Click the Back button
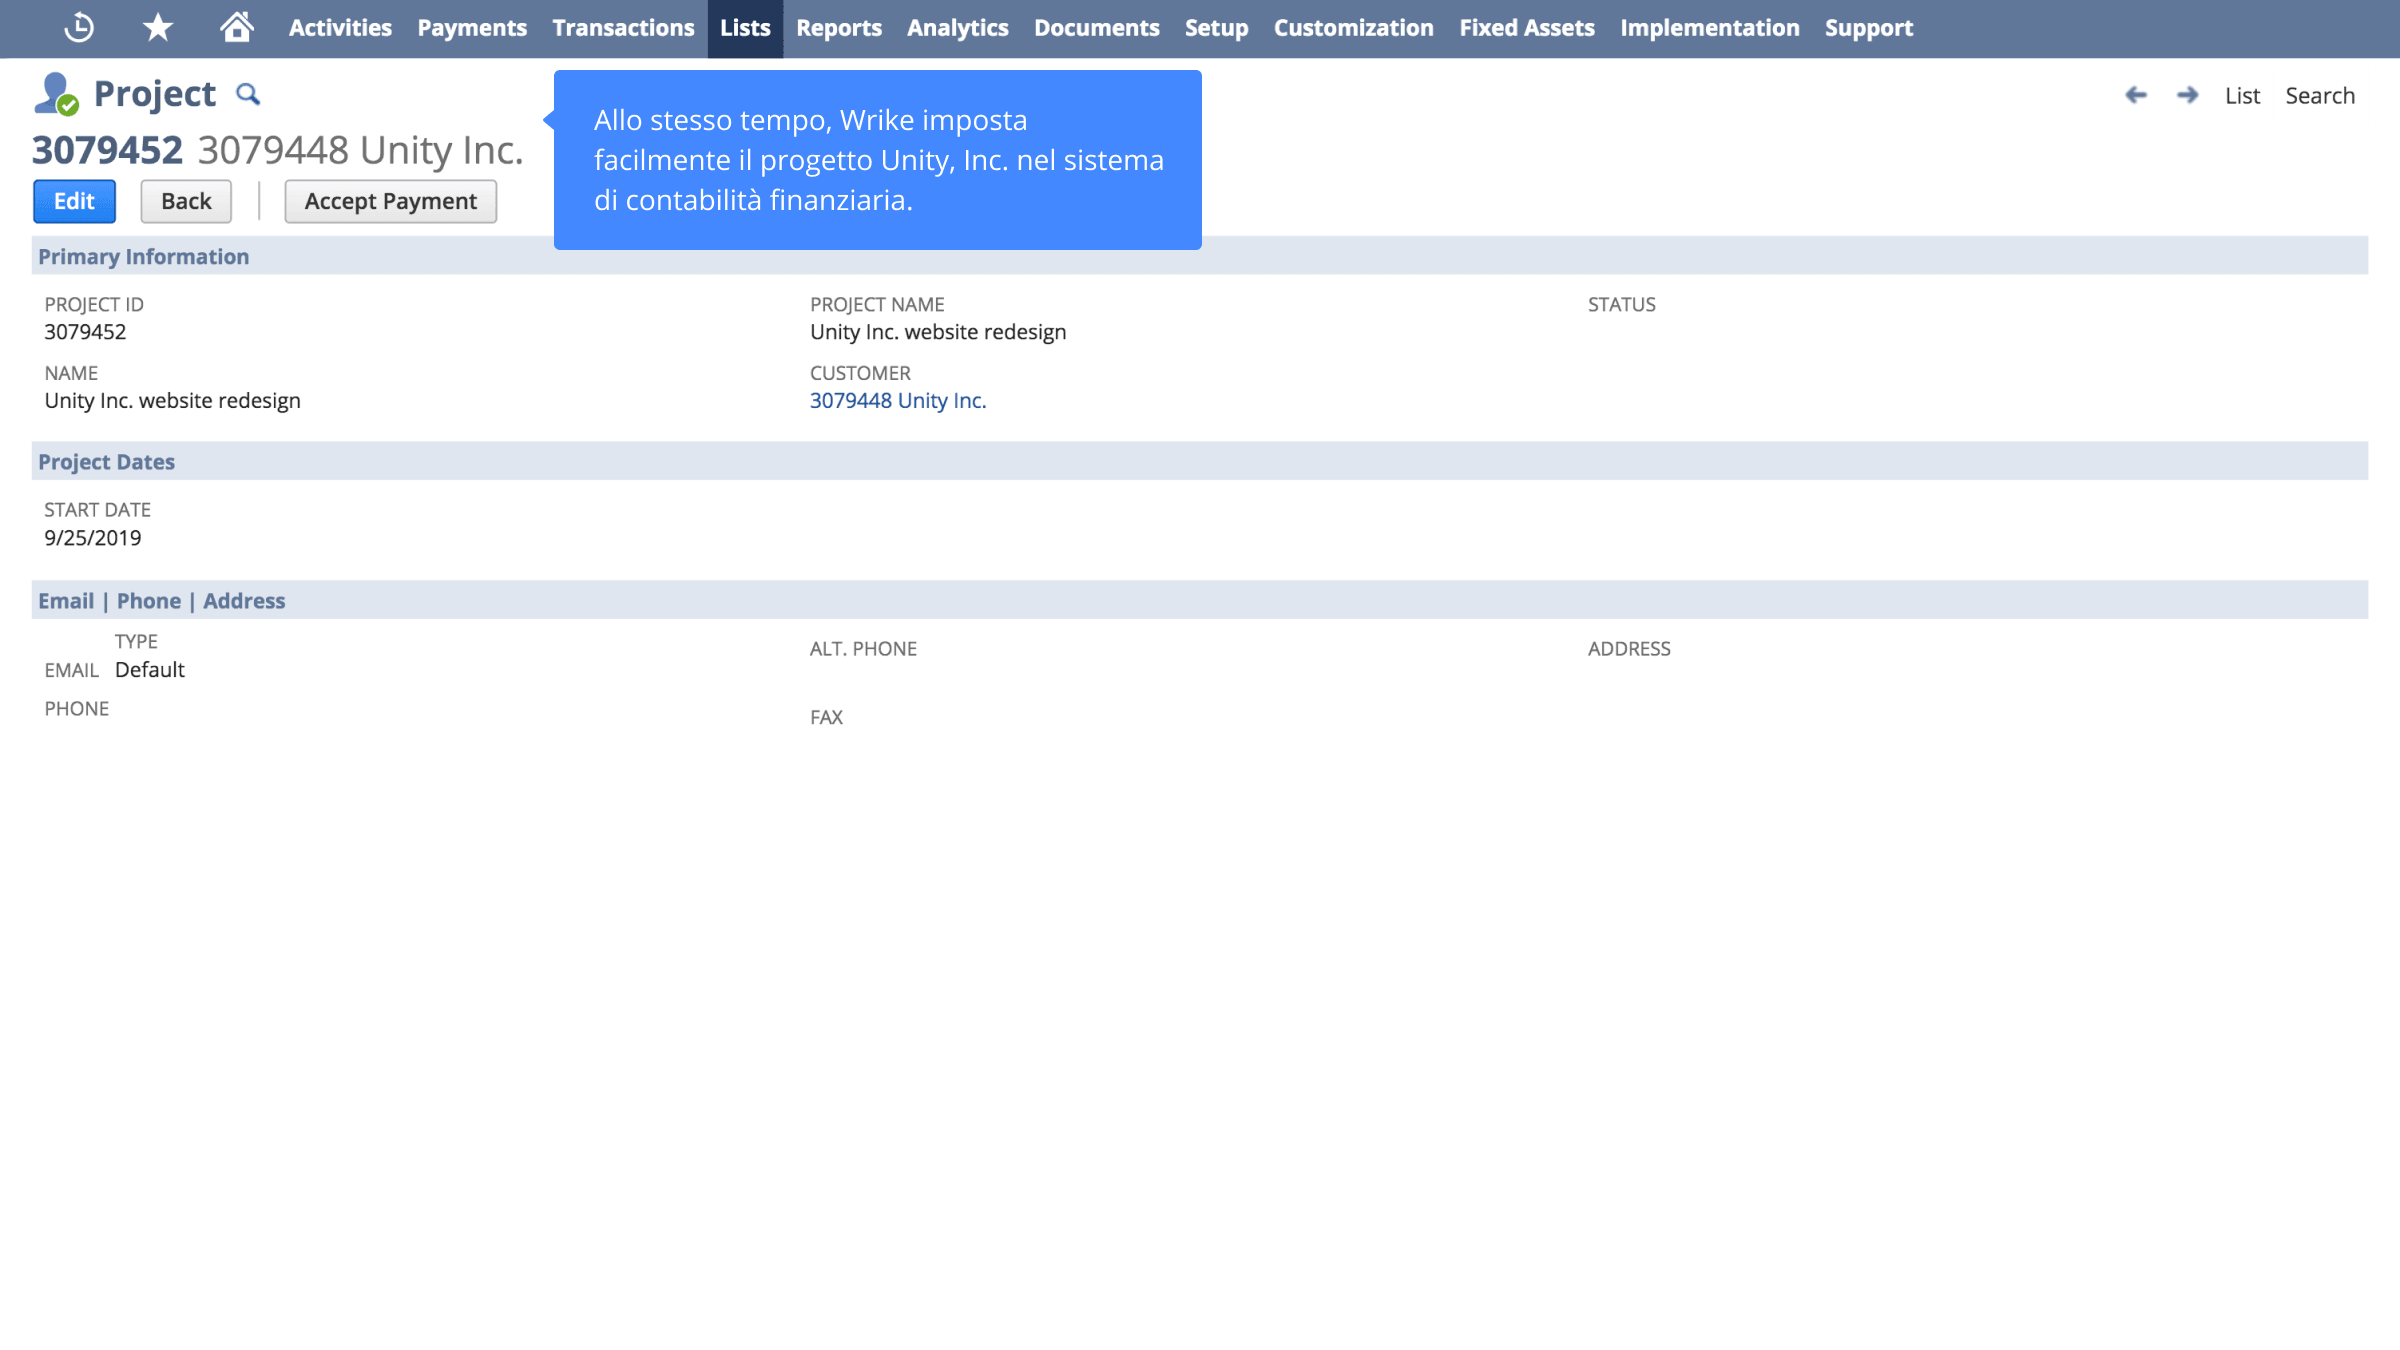 [186, 201]
